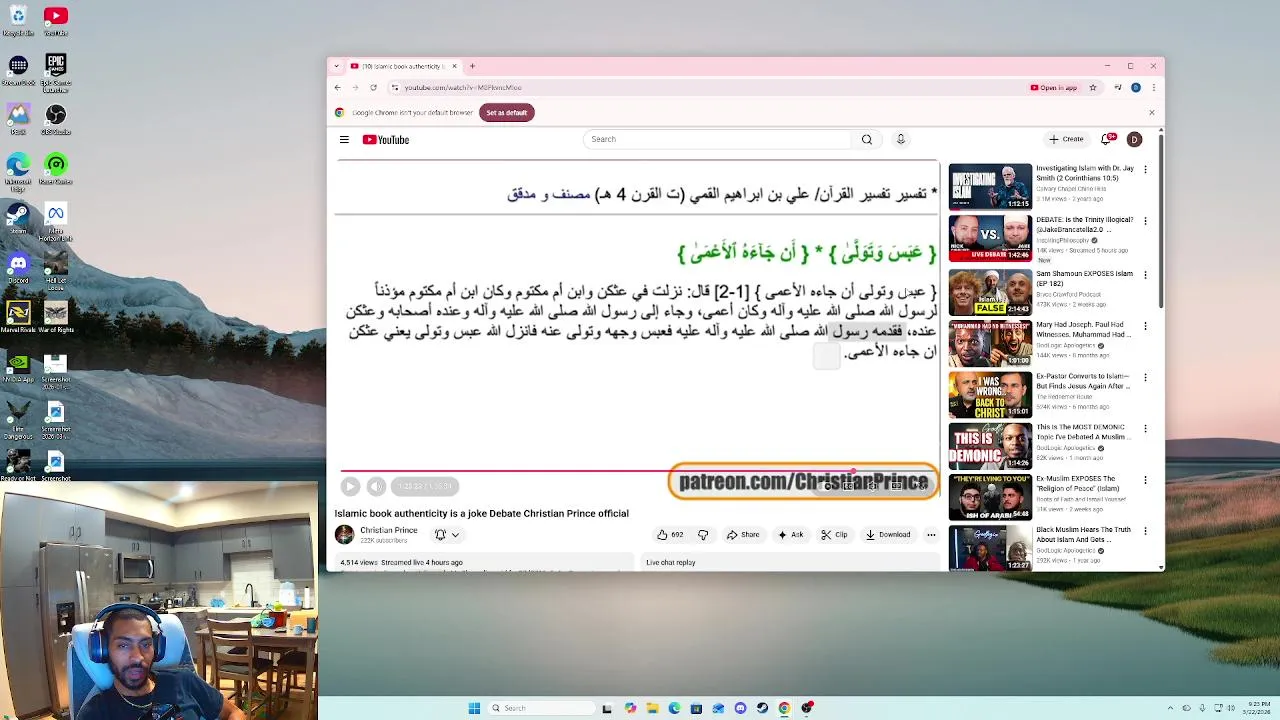Open 'Mary Had Joseph, Paul Had Witnesses' video title

(1084, 329)
